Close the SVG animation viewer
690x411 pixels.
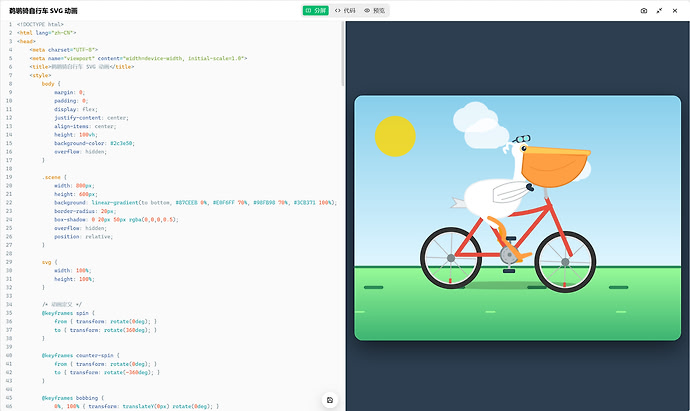point(675,11)
